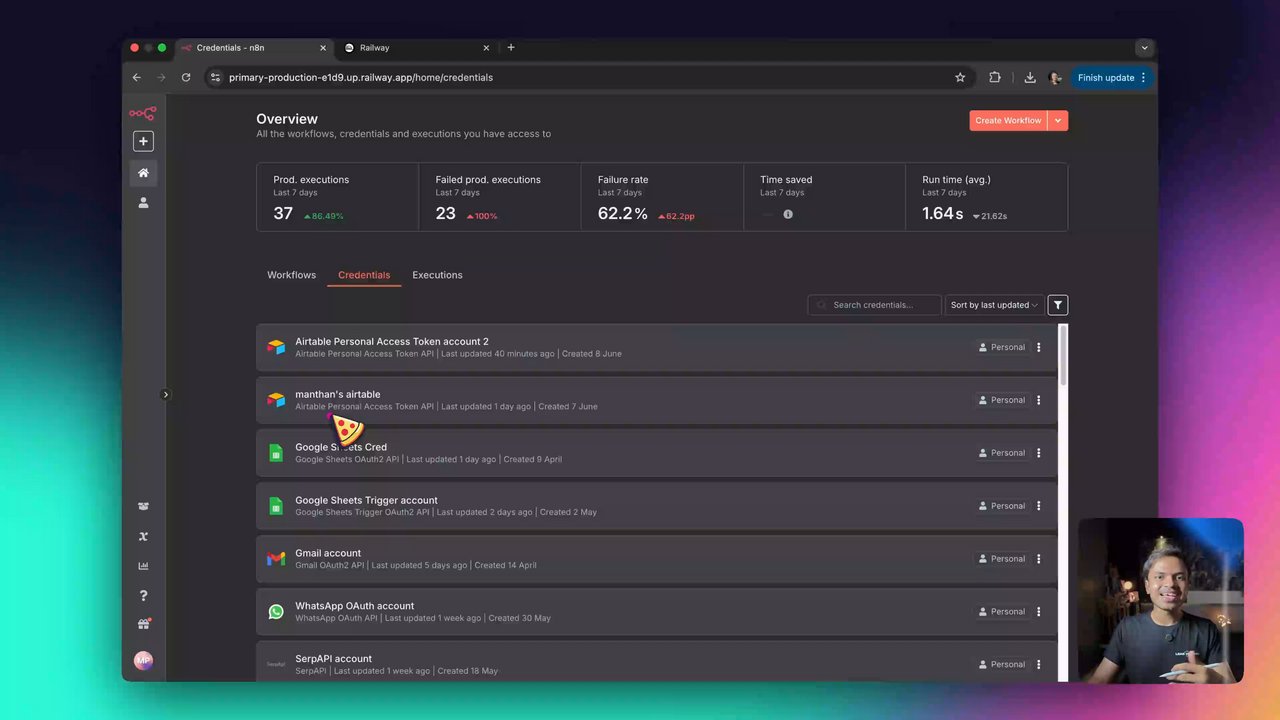Open the three-dot menu for Gmail account
Screen dimensions: 1280x720
click(x=1038, y=559)
